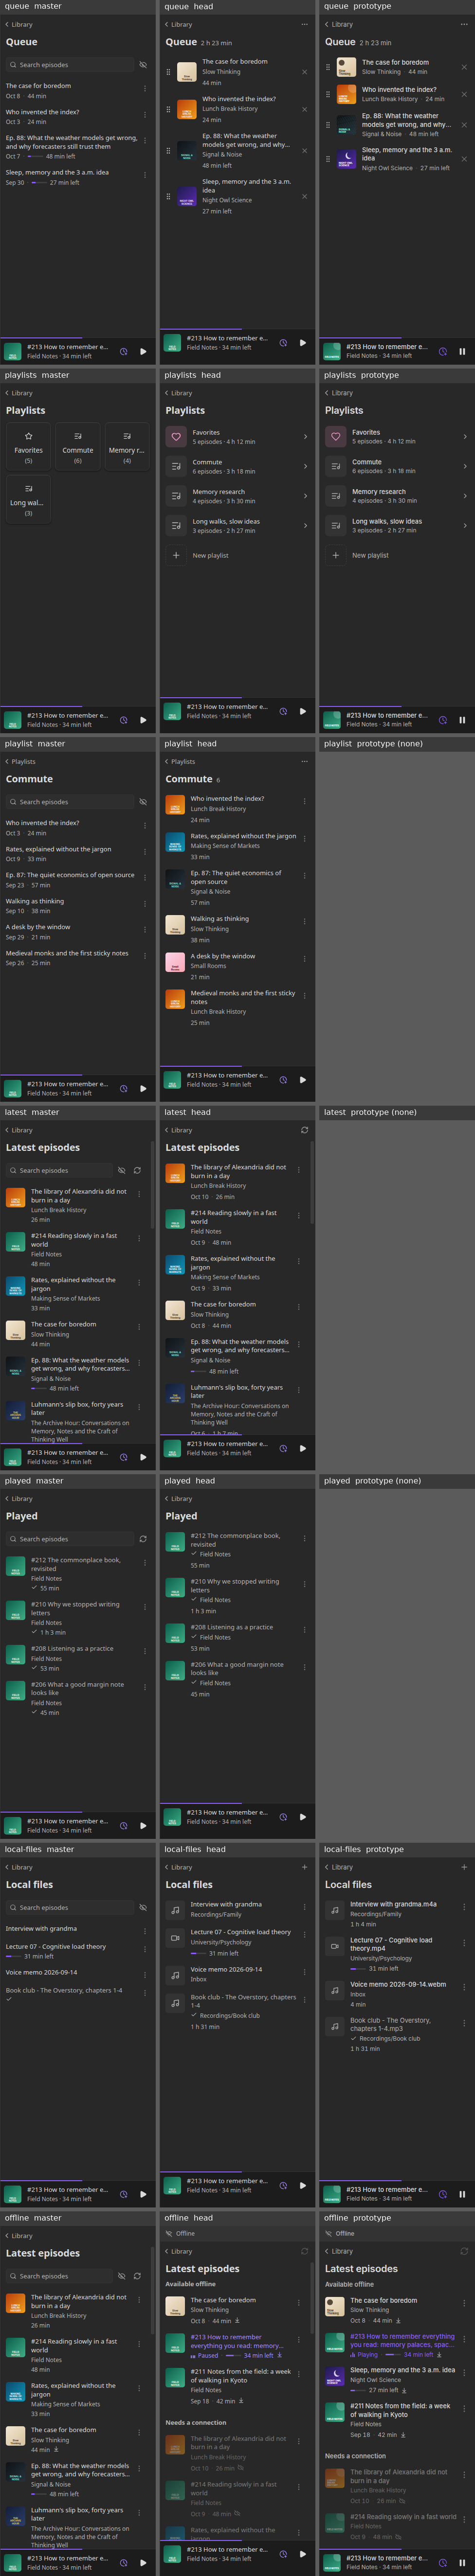
Task: Pause playback in queue prototype mini player
Action: [462, 351]
